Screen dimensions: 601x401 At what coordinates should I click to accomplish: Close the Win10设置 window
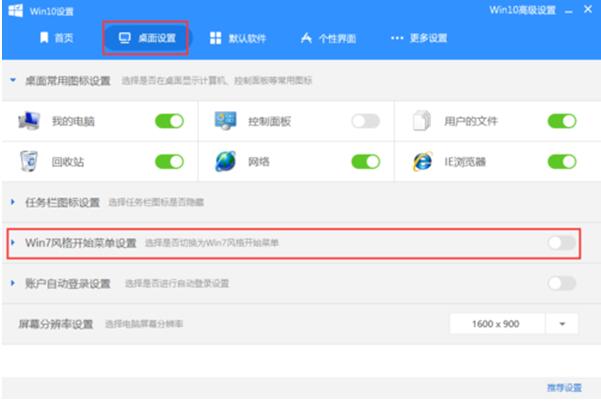click(x=588, y=9)
